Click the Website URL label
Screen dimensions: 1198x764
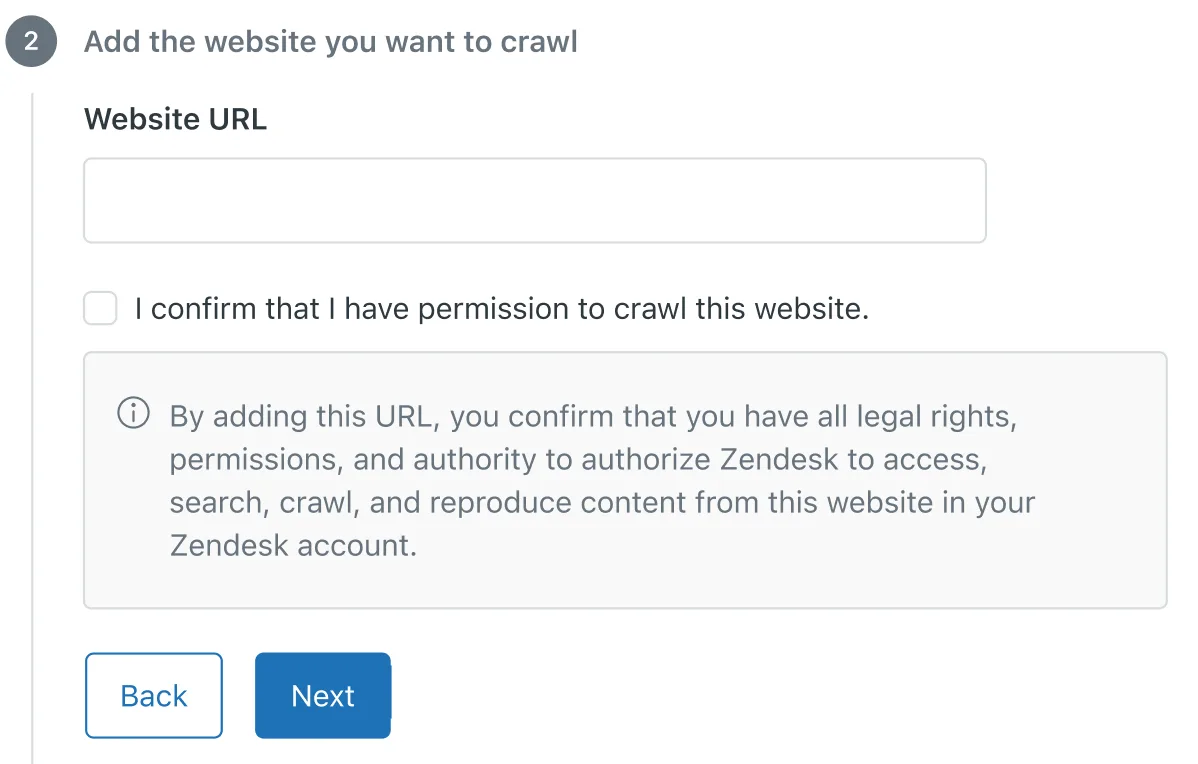[x=175, y=119]
